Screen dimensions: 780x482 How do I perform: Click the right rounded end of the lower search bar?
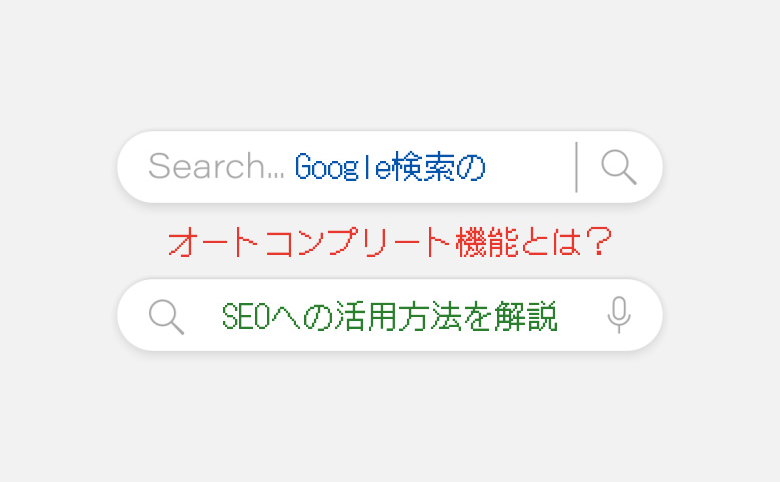[x=648, y=315]
